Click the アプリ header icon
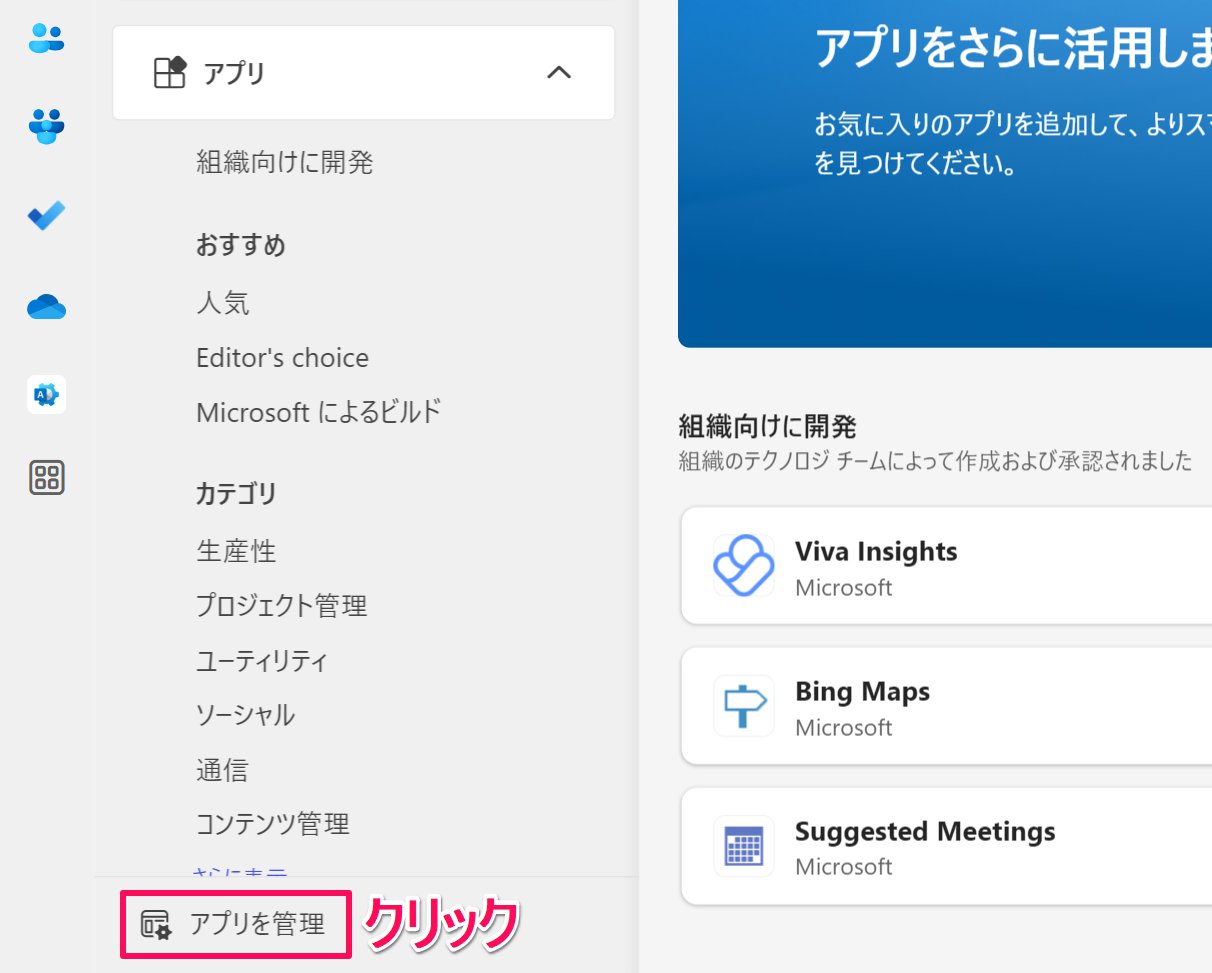Screen dimensions: 1212x973 click(x=170, y=73)
